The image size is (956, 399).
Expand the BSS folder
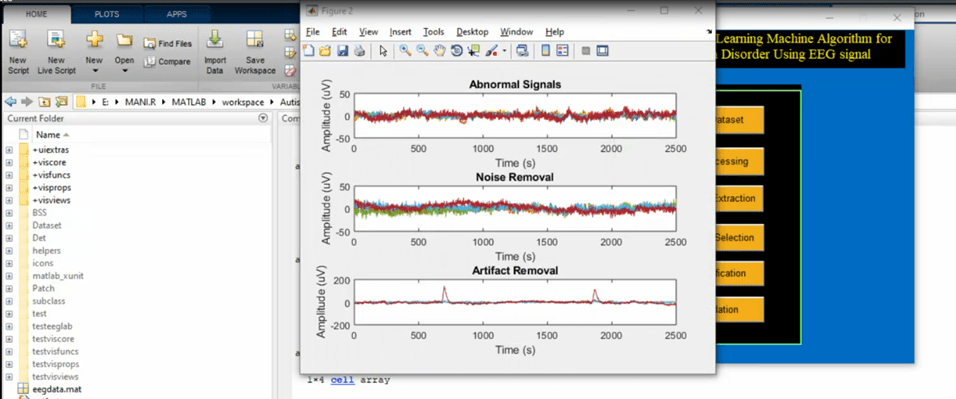9,213
